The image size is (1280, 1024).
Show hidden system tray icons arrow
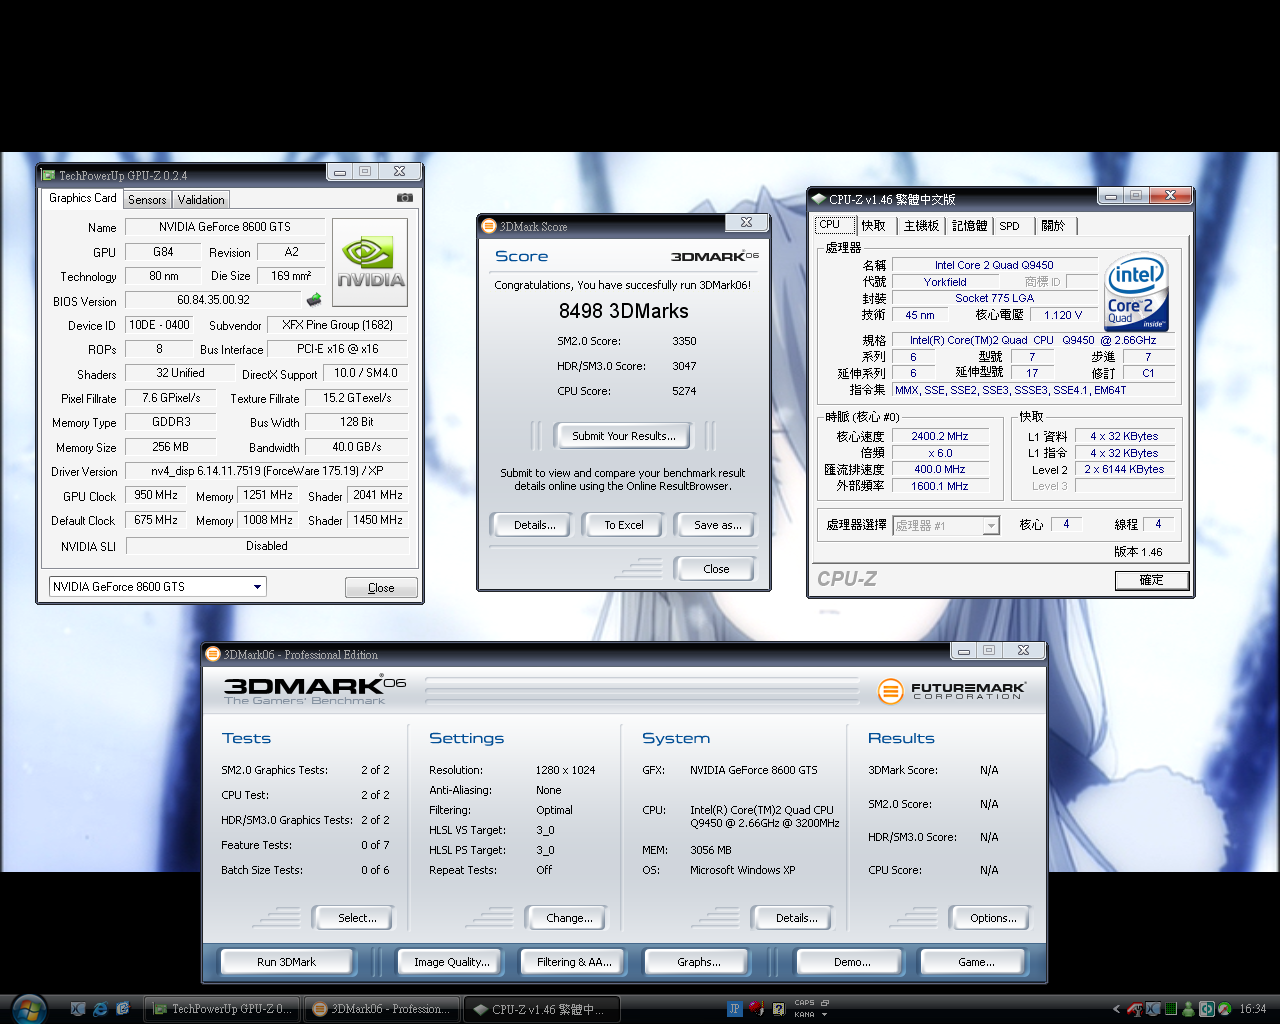[x=1116, y=1009]
